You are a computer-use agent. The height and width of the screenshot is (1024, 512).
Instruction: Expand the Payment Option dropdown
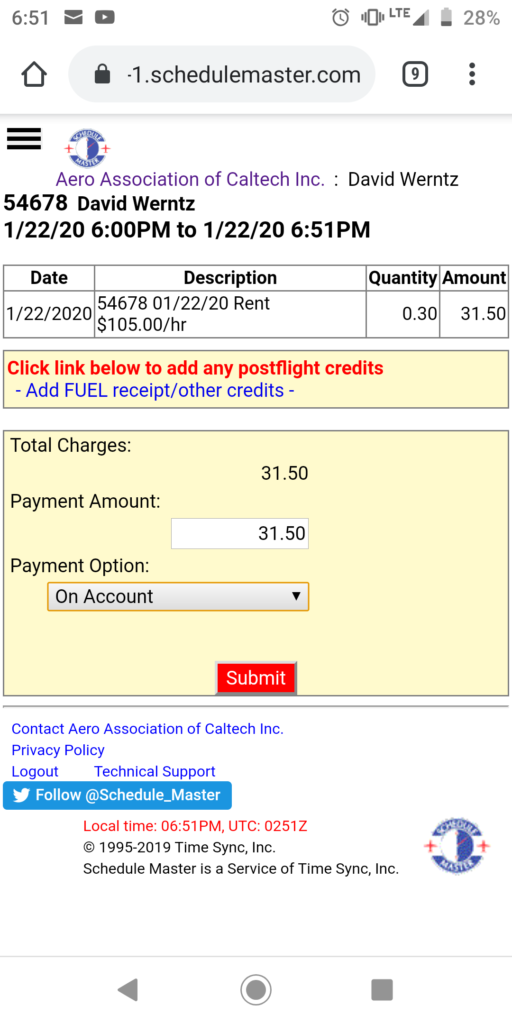click(x=178, y=596)
